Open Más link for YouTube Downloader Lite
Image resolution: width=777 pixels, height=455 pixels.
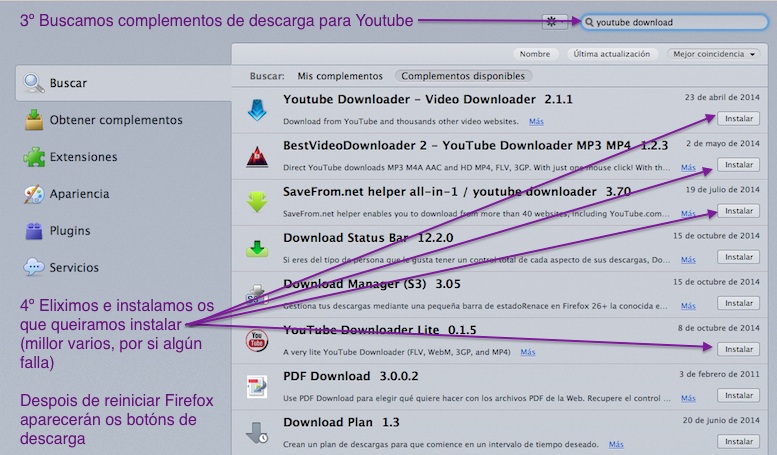point(528,352)
